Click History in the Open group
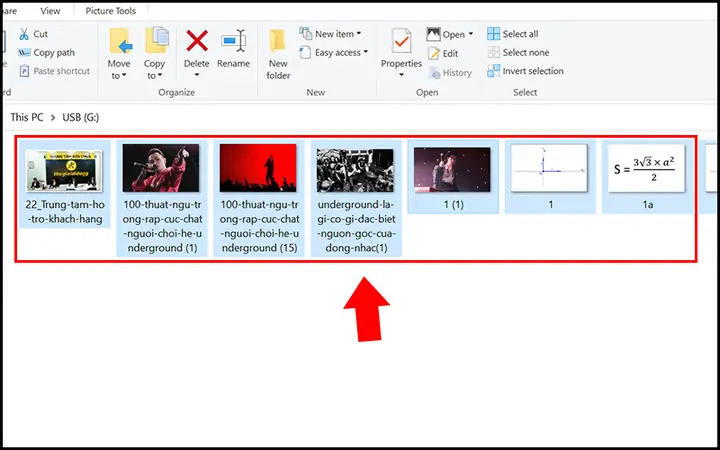The image size is (720, 450). pos(450,73)
